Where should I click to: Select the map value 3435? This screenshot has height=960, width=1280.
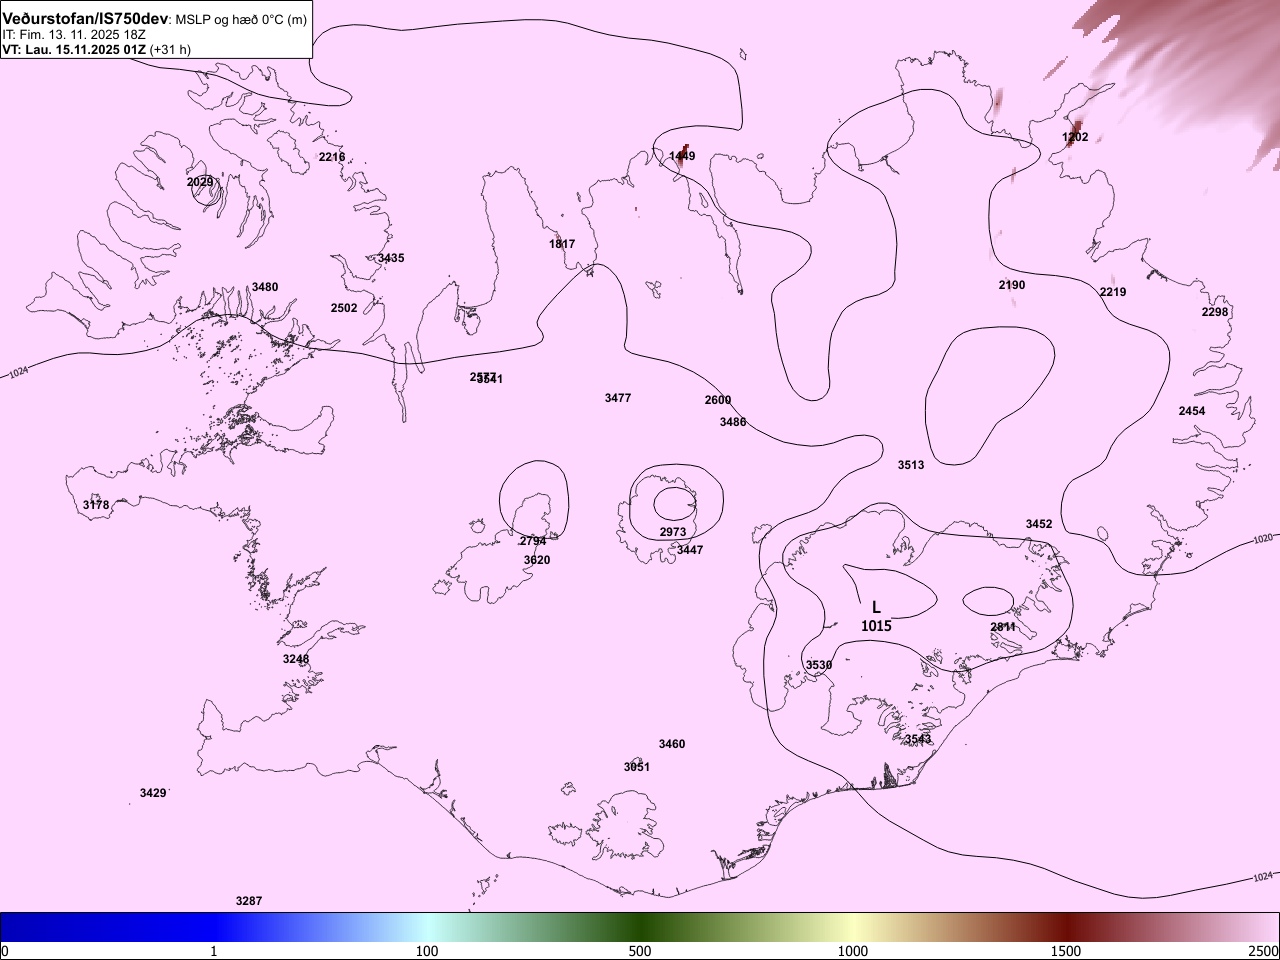click(391, 258)
